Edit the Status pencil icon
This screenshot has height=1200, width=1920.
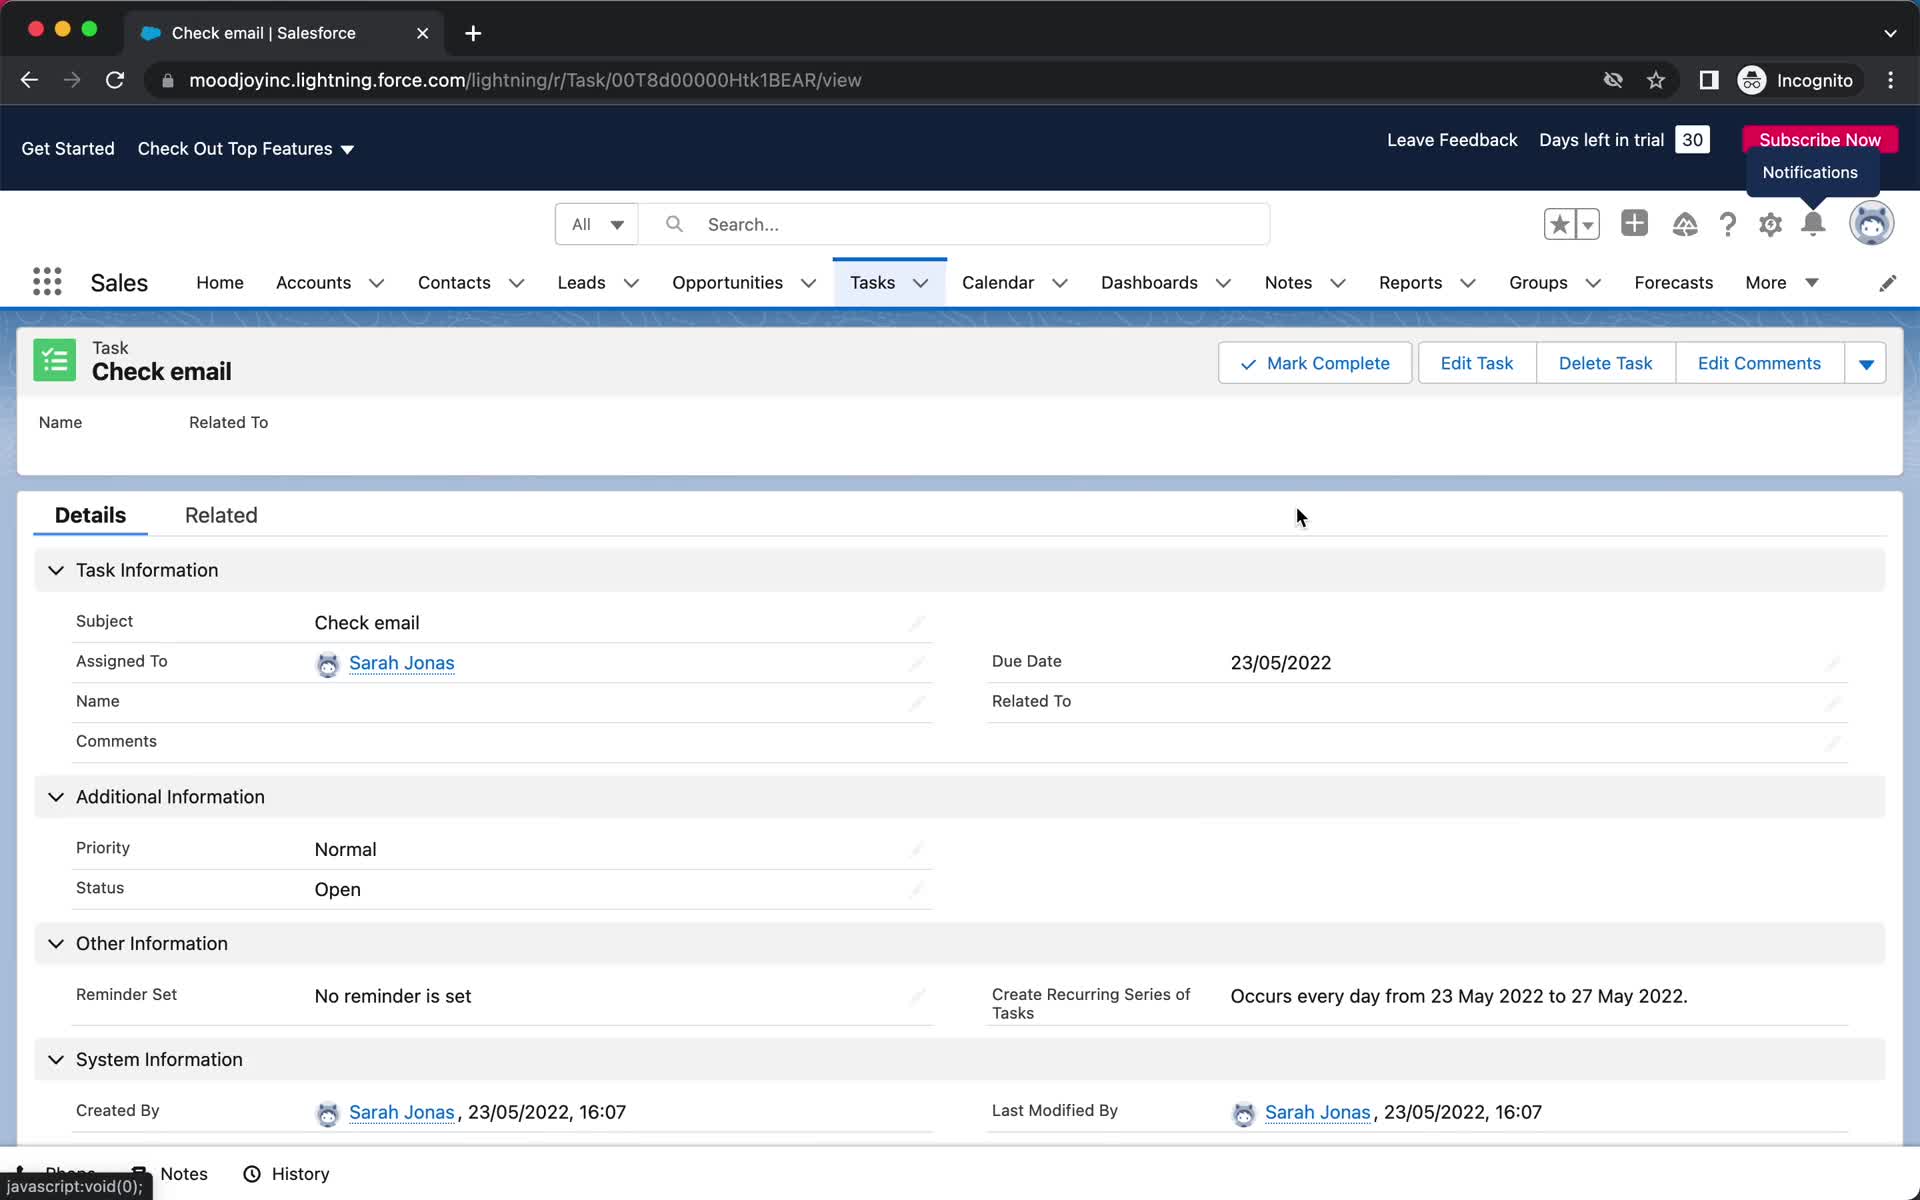tap(916, 889)
